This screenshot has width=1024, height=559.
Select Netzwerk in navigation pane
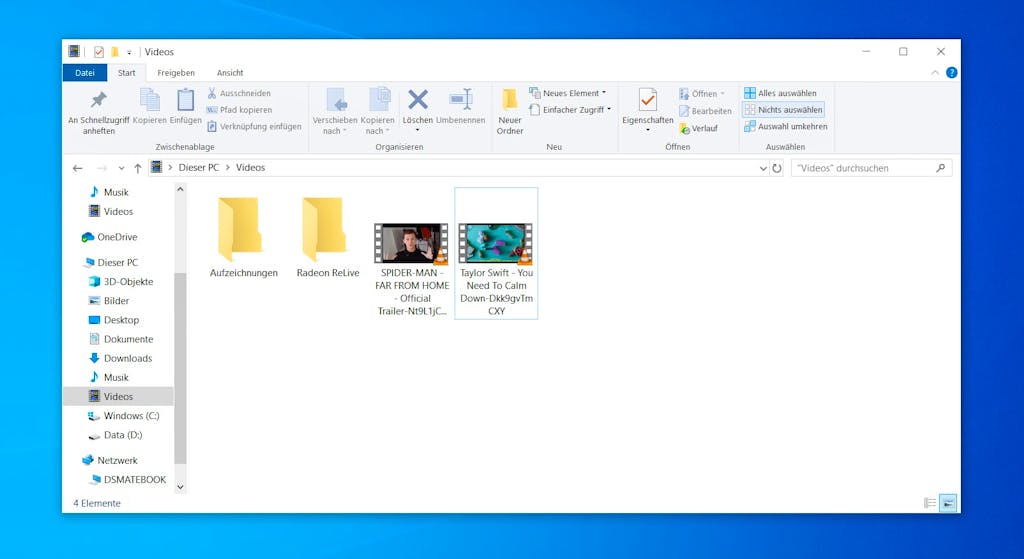coord(110,460)
